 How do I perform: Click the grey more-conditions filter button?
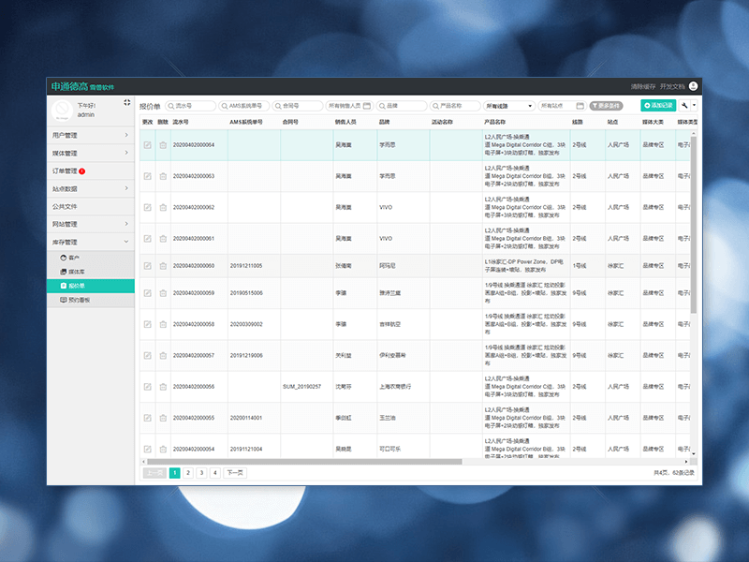pos(606,106)
